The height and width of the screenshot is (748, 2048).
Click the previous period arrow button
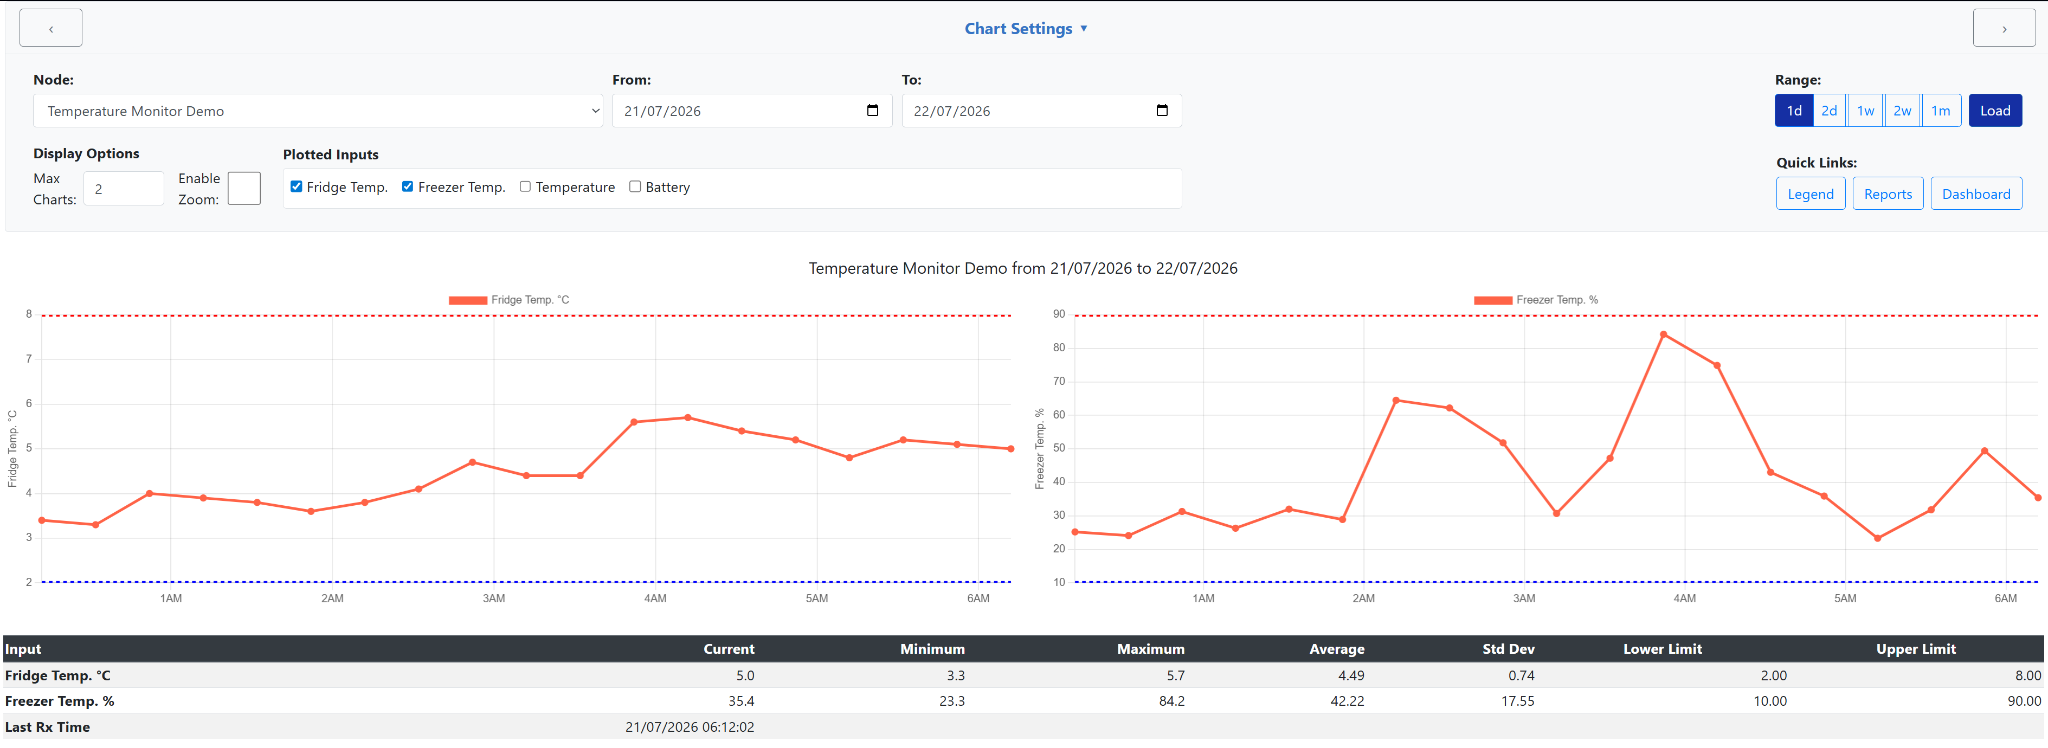(51, 28)
